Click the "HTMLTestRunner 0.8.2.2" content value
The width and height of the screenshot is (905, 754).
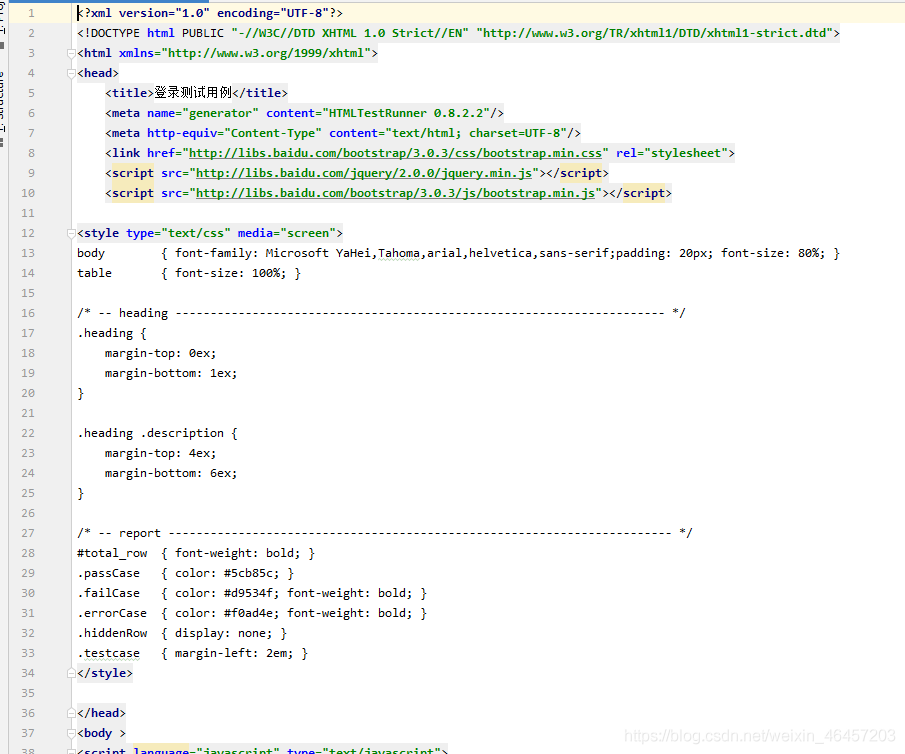[406, 113]
